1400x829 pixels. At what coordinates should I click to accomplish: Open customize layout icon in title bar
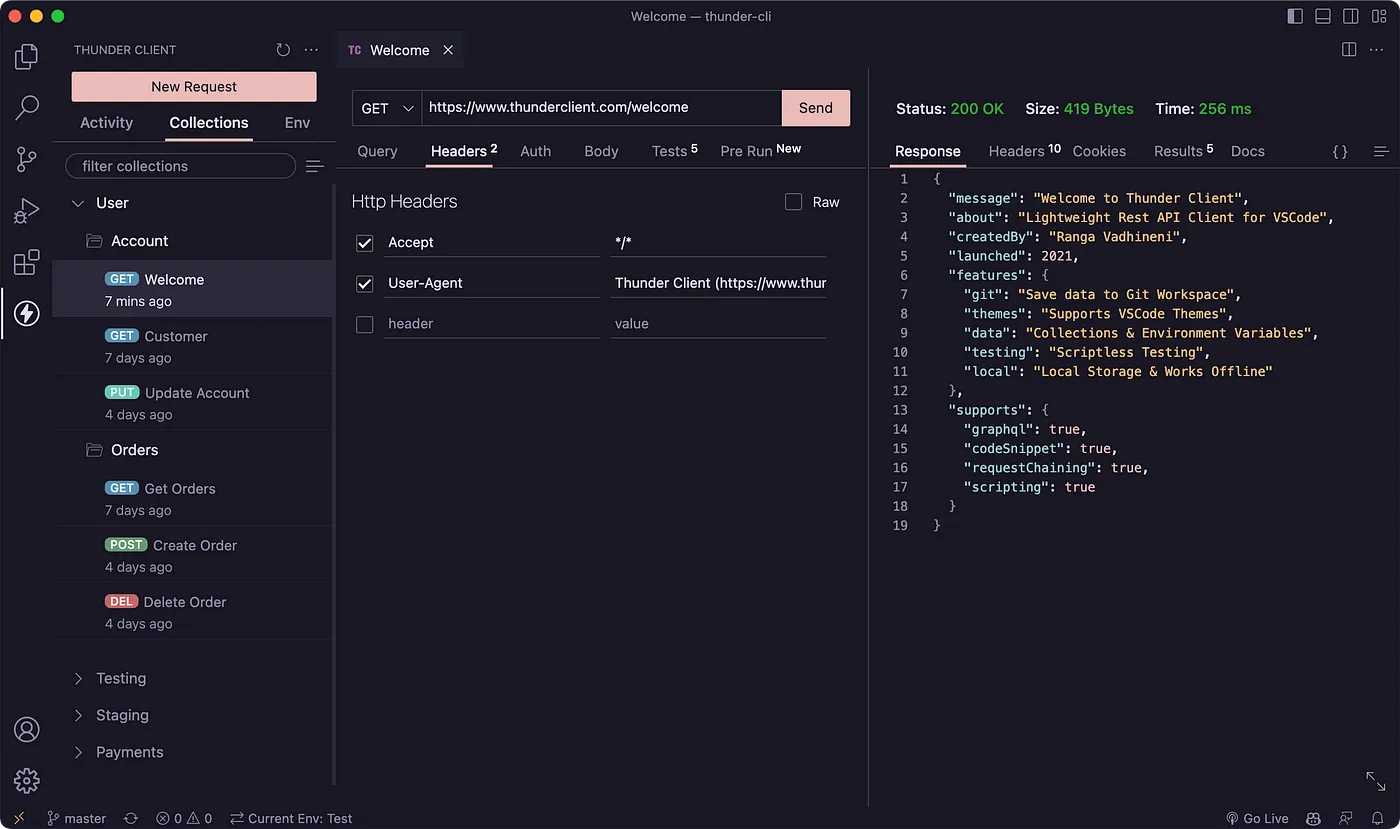click(1379, 16)
